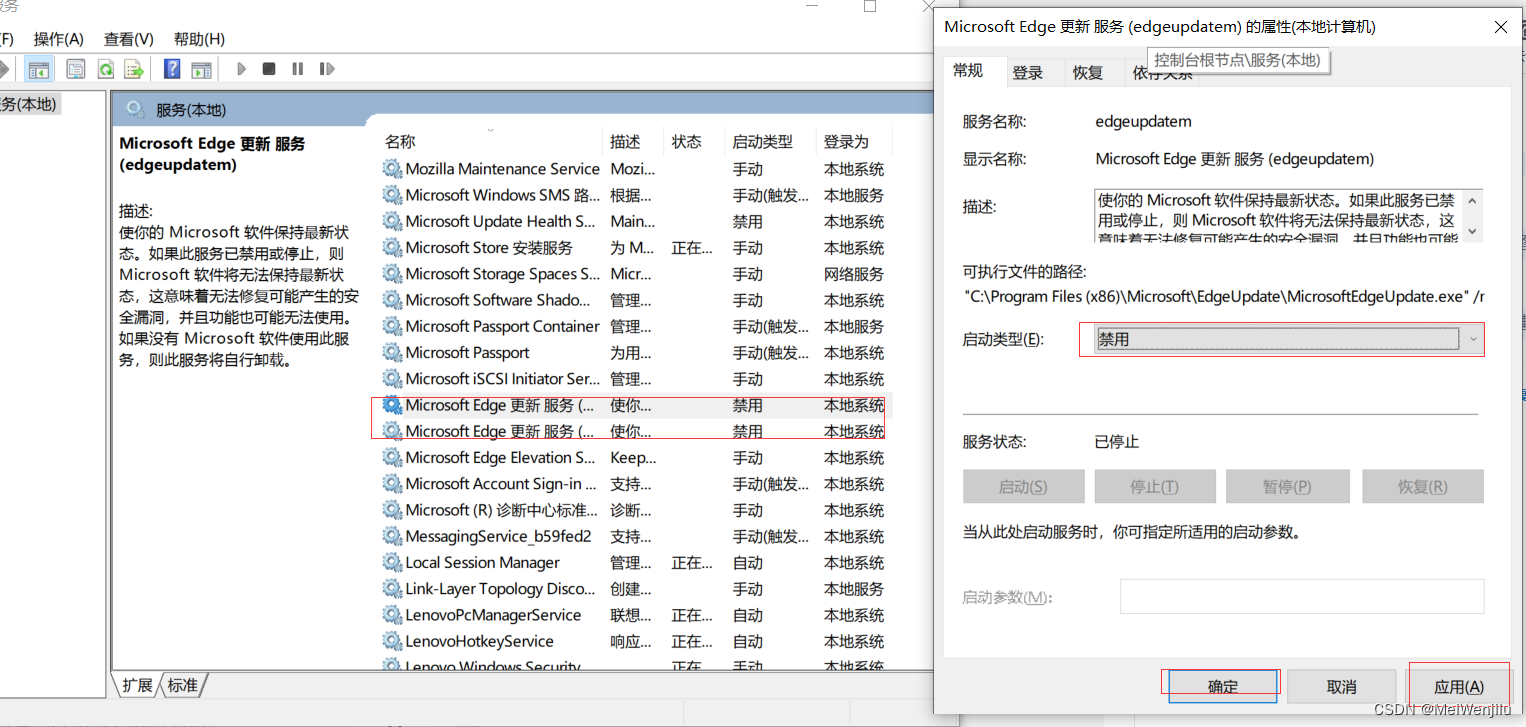Click gear icon of Microsoft Windows SMS row
Viewport: 1526px width, 727px height.
(x=392, y=195)
